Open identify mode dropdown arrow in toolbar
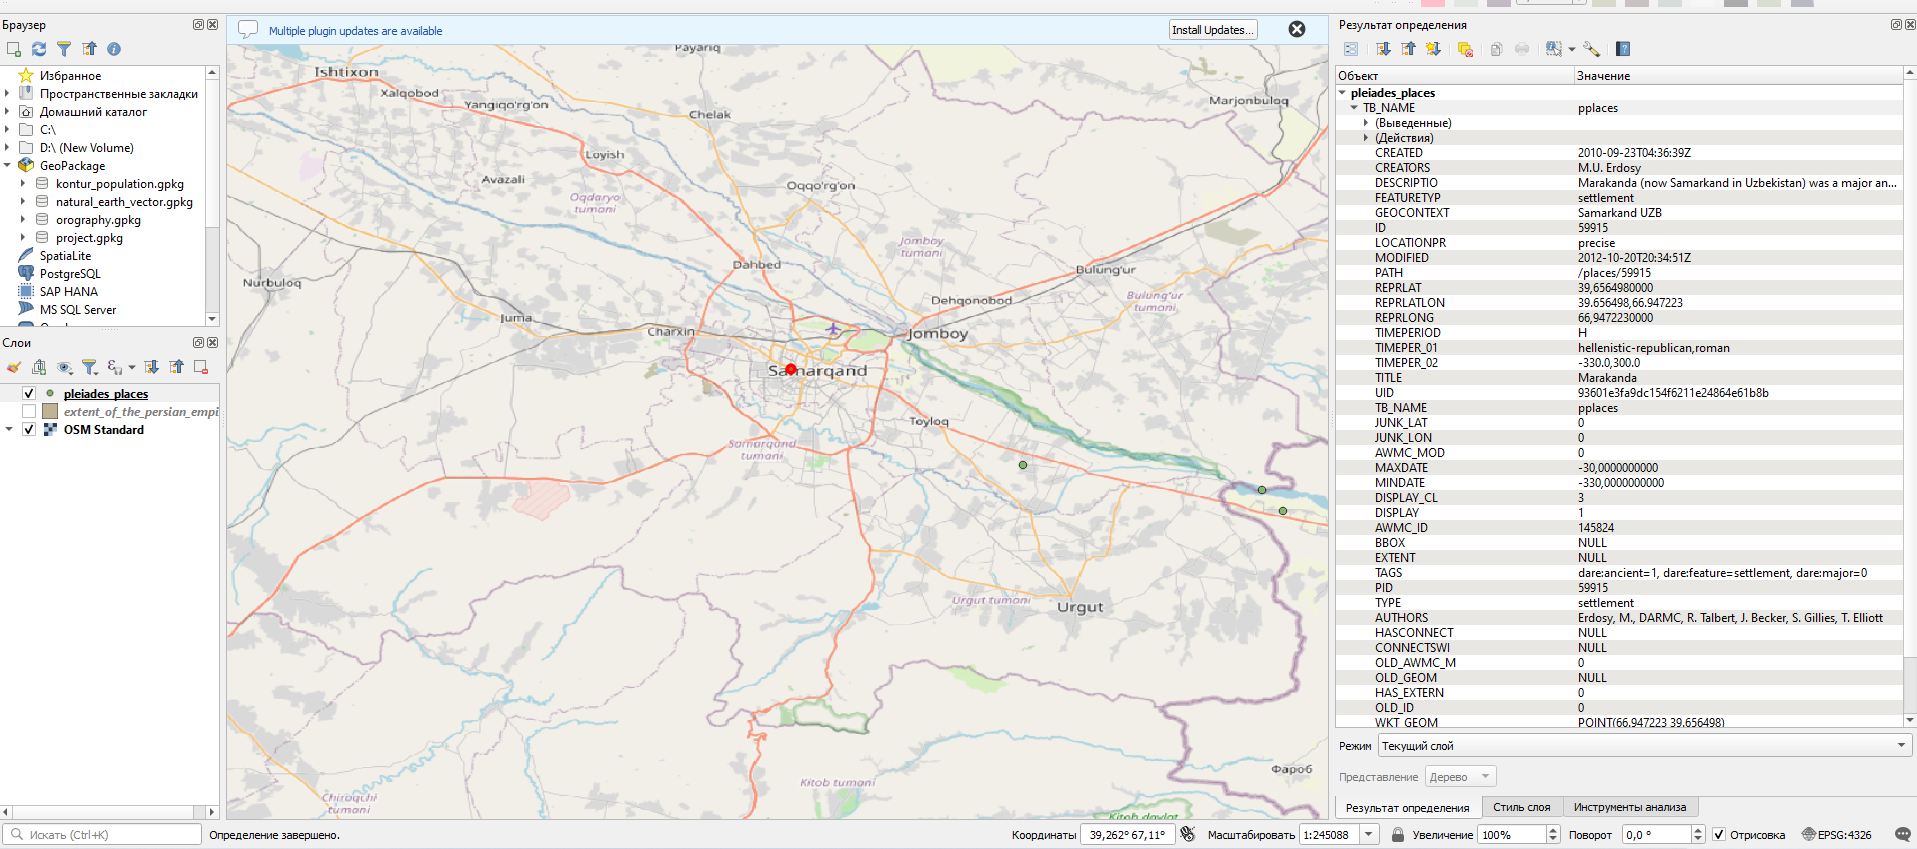Screen dimensions: 1917x849 1572,49
